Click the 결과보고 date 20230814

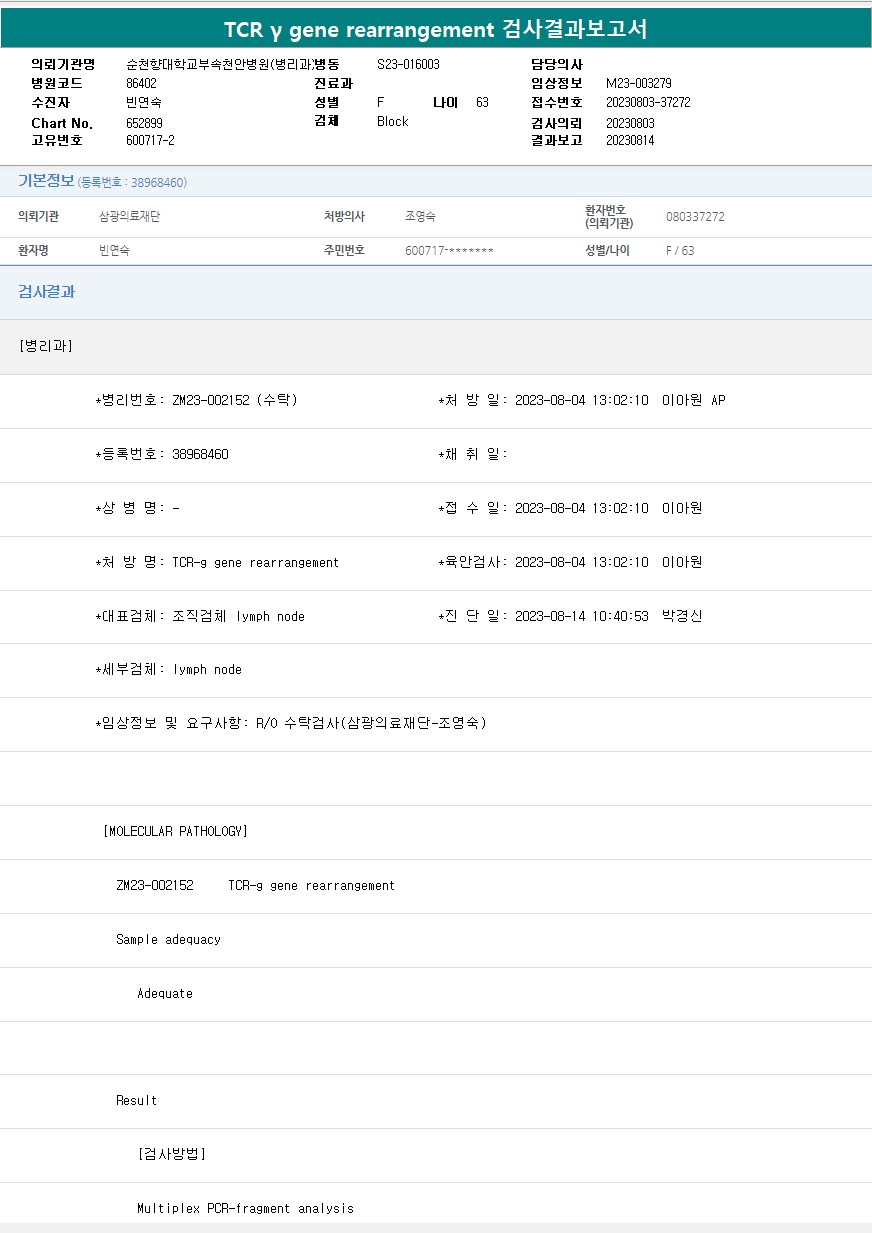pyautogui.click(x=630, y=140)
